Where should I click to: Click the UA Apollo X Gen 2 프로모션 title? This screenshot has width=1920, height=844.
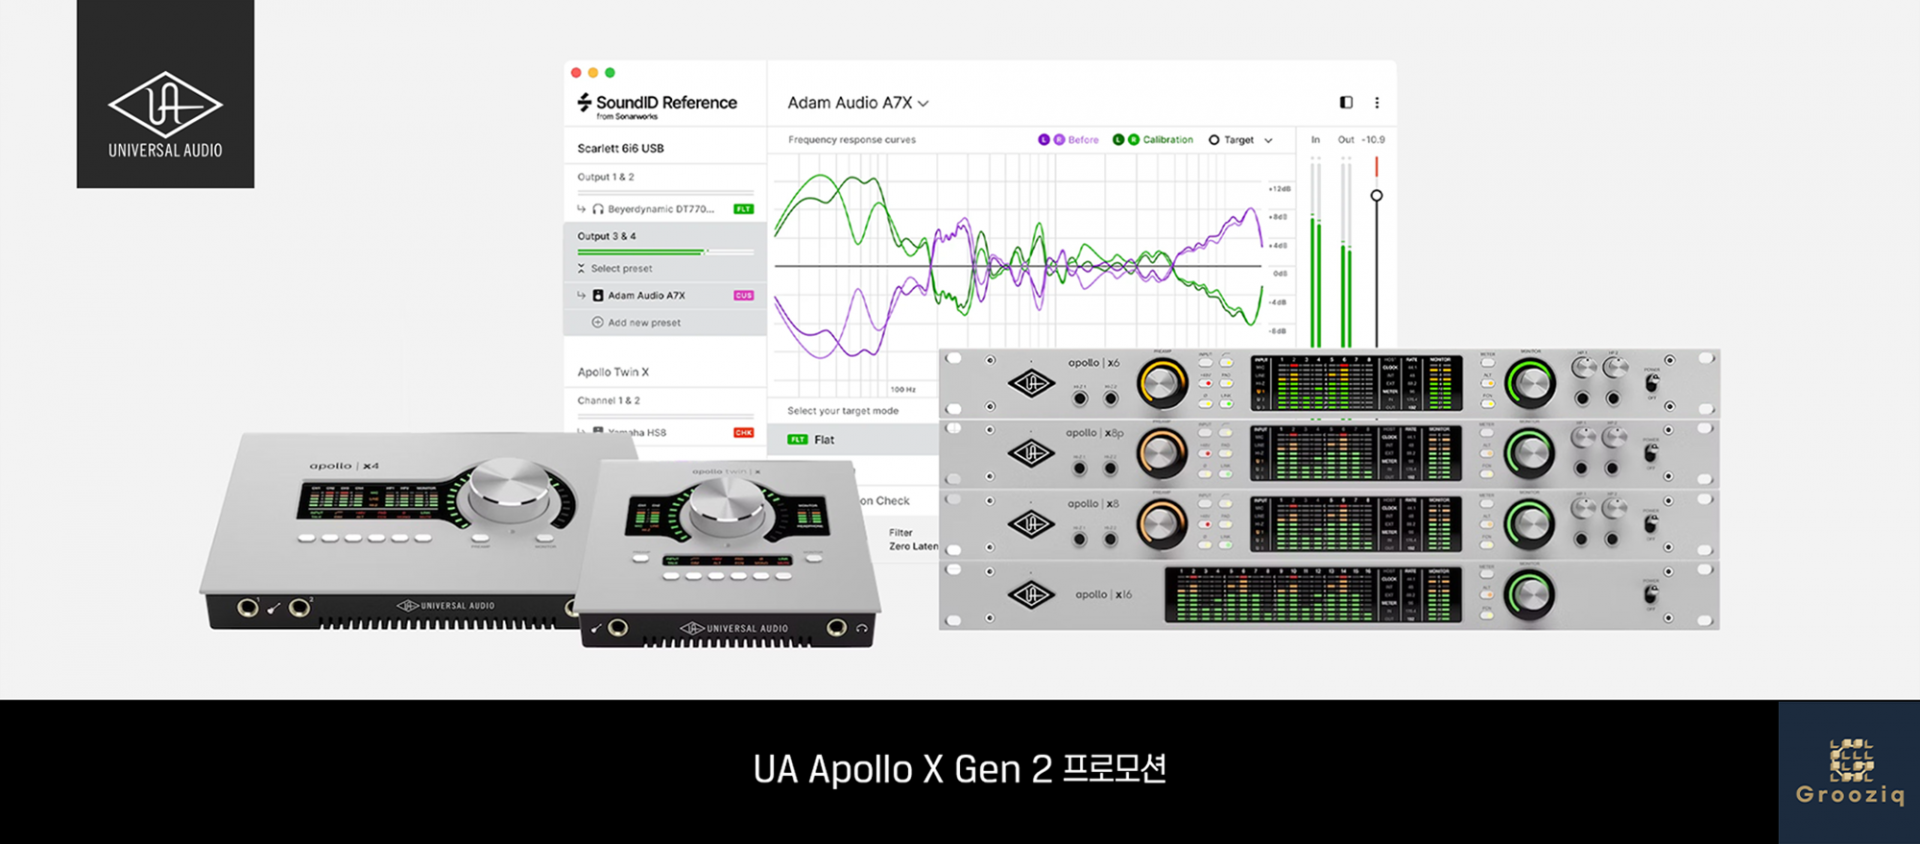click(x=960, y=769)
